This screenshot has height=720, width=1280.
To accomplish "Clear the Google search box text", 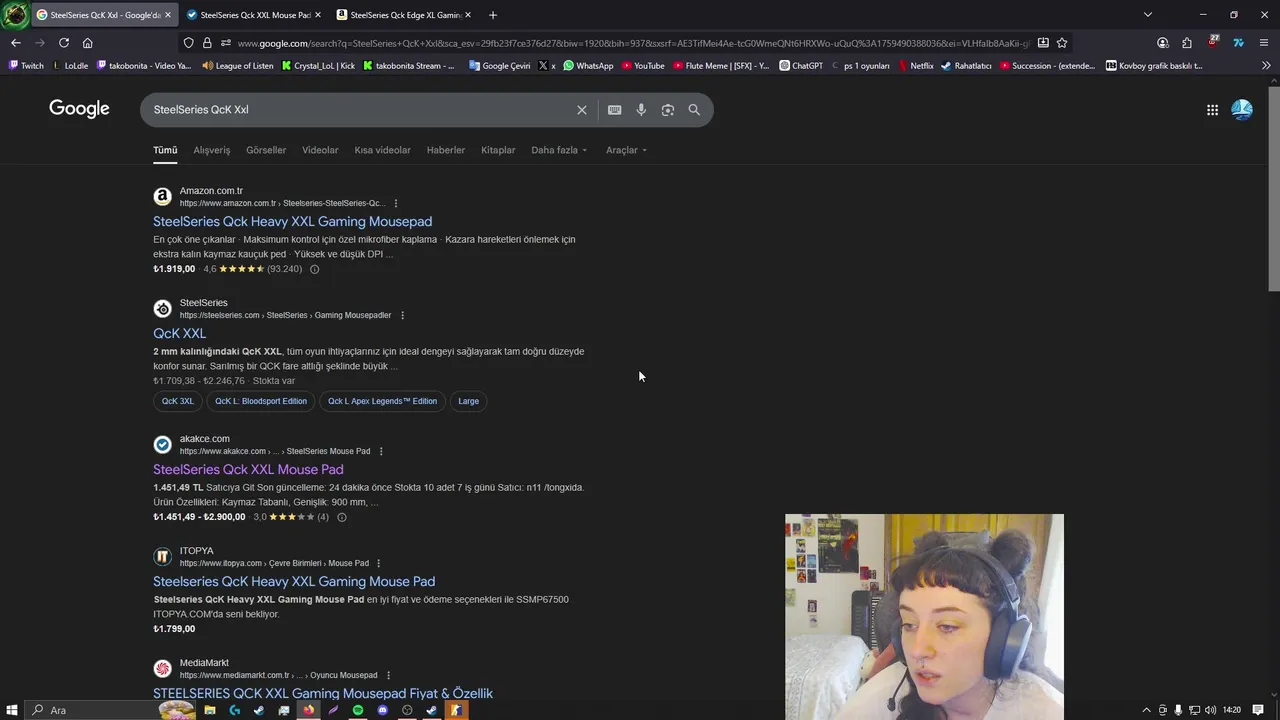I will click(x=581, y=110).
